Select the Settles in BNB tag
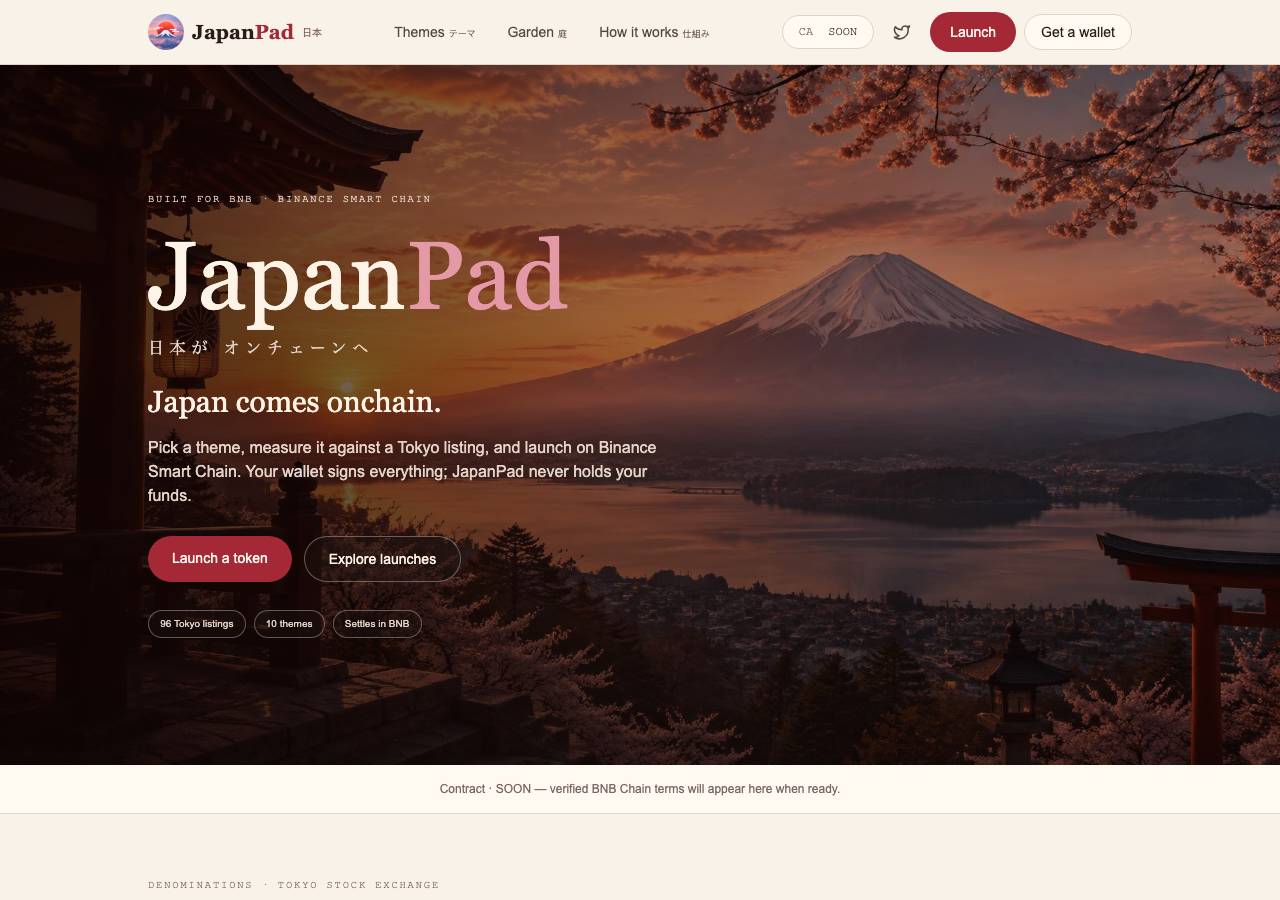The width and height of the screenshot is (1280, 900). click(377, 624)
